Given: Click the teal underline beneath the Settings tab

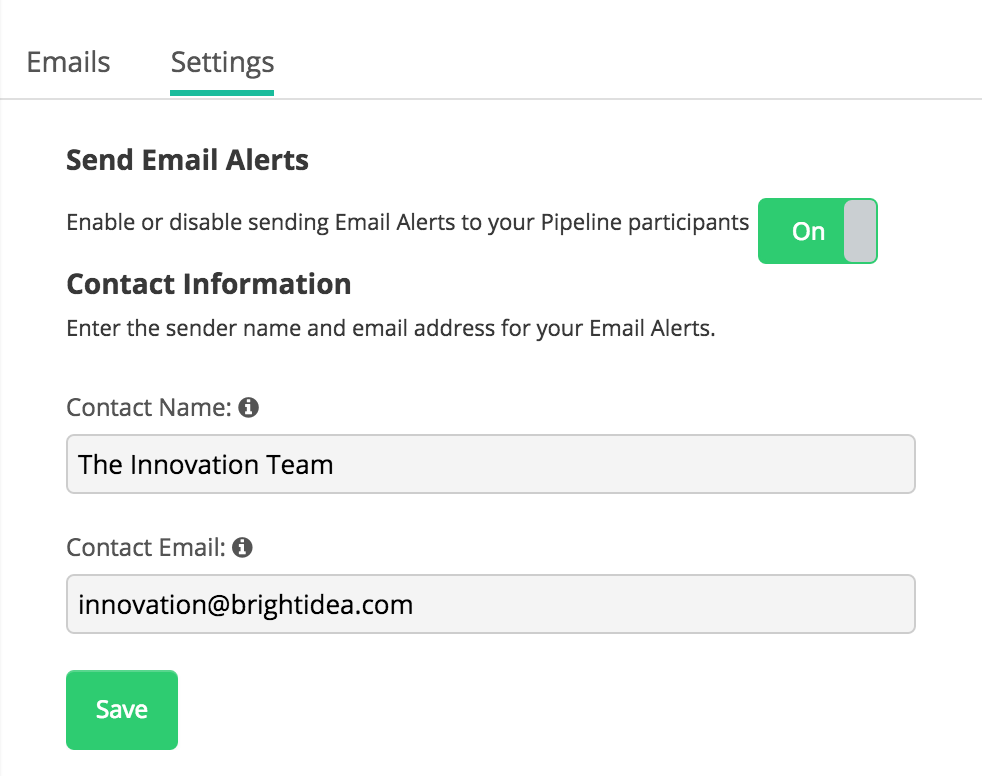Looking at the screenshot, I should coord(222,93).
